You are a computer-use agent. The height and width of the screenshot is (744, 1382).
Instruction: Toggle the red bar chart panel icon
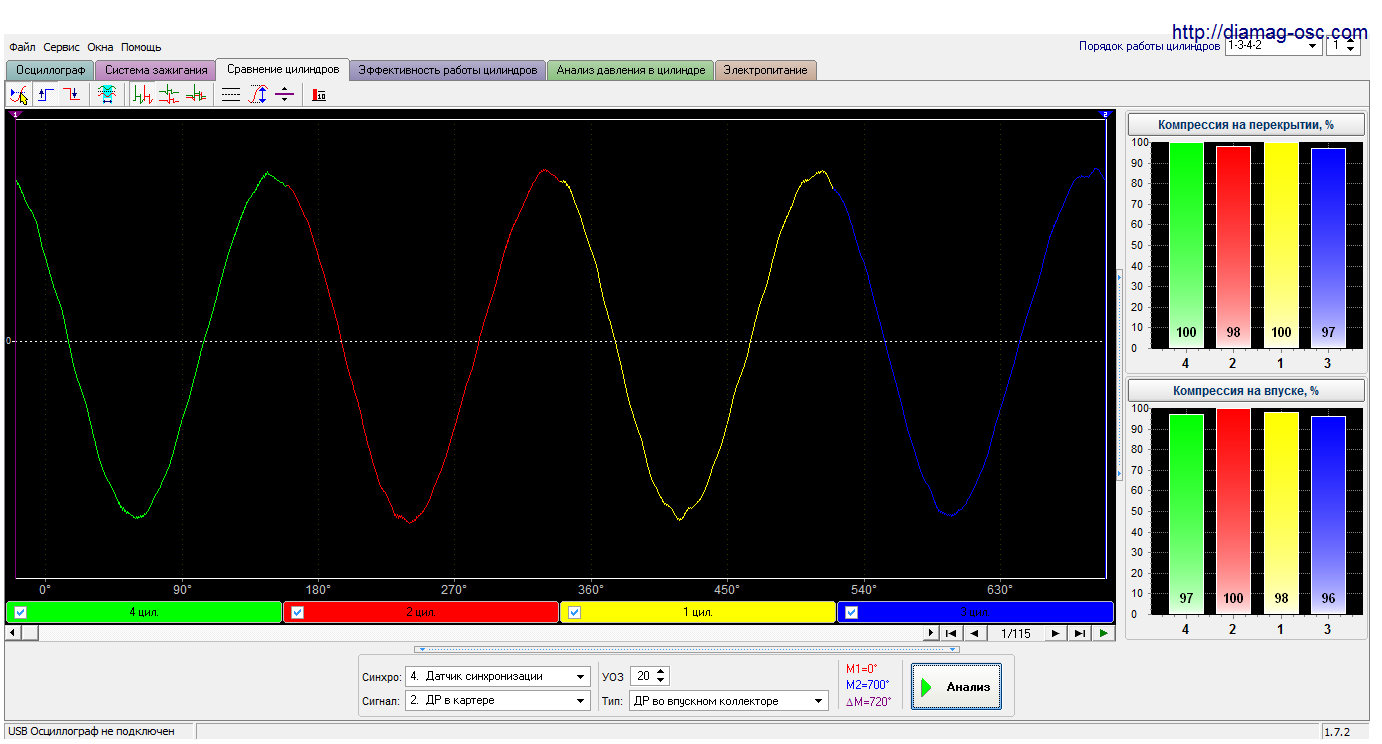coord(319,95)
